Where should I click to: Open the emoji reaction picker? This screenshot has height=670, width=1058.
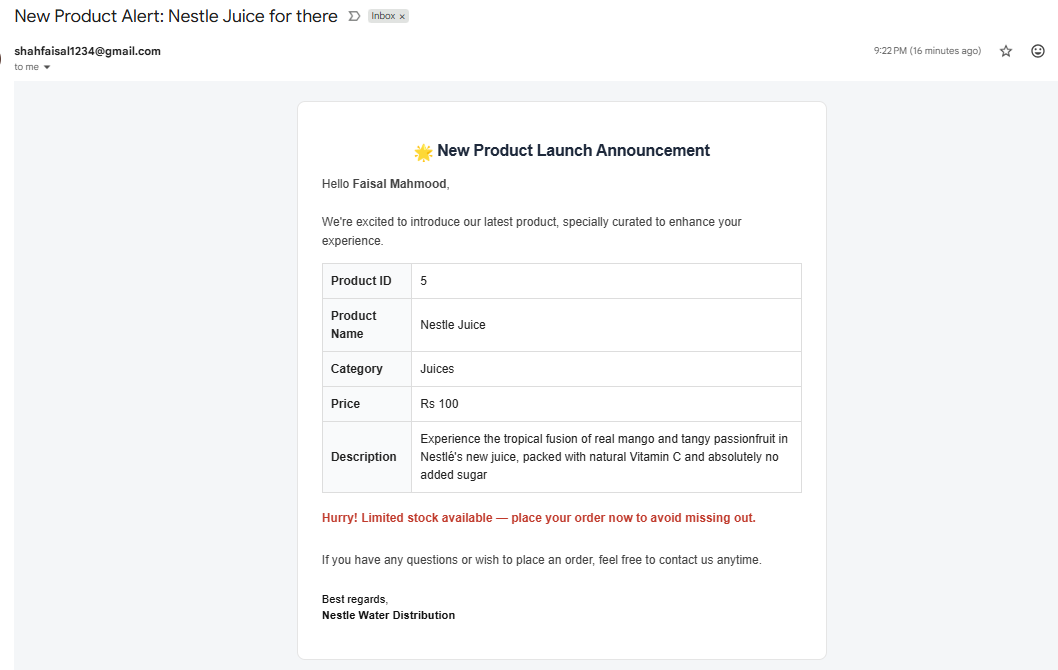(1037, 50)
